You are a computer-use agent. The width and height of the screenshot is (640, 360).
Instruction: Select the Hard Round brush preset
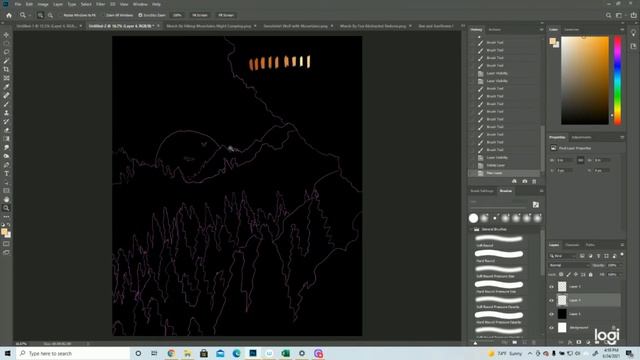pyautogui.click(x=499, y=256)
